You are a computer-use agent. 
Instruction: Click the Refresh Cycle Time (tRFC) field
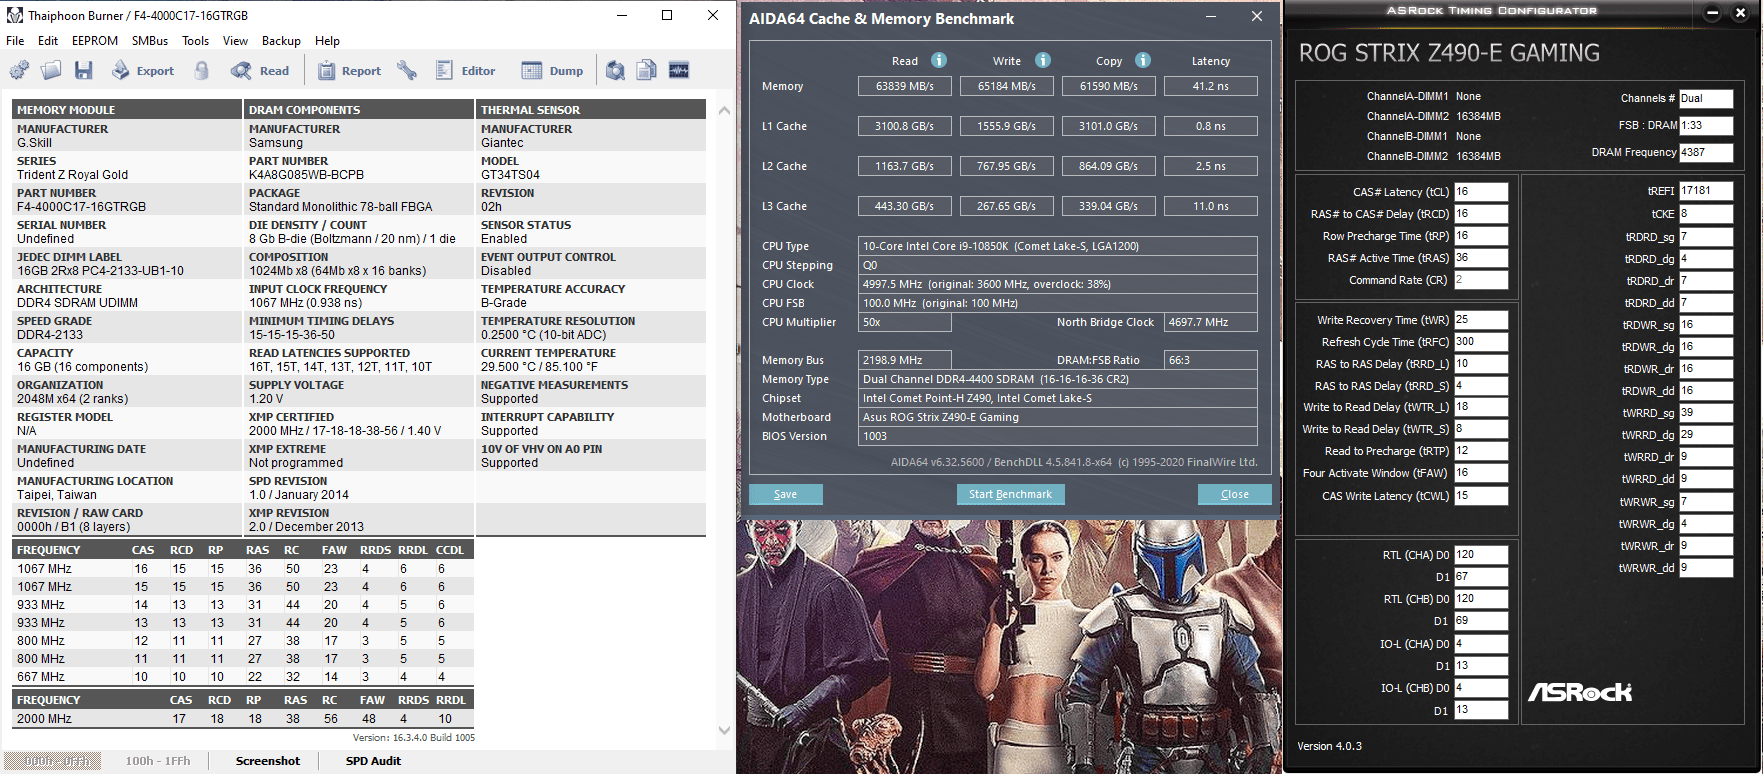1481,342
